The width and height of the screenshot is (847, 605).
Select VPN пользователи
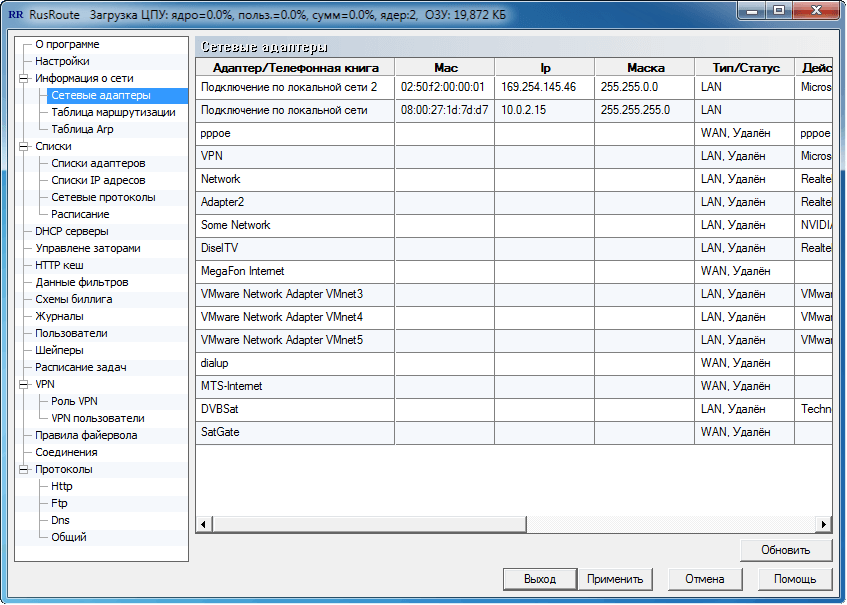pyautogui.click(x=97, y=419)
